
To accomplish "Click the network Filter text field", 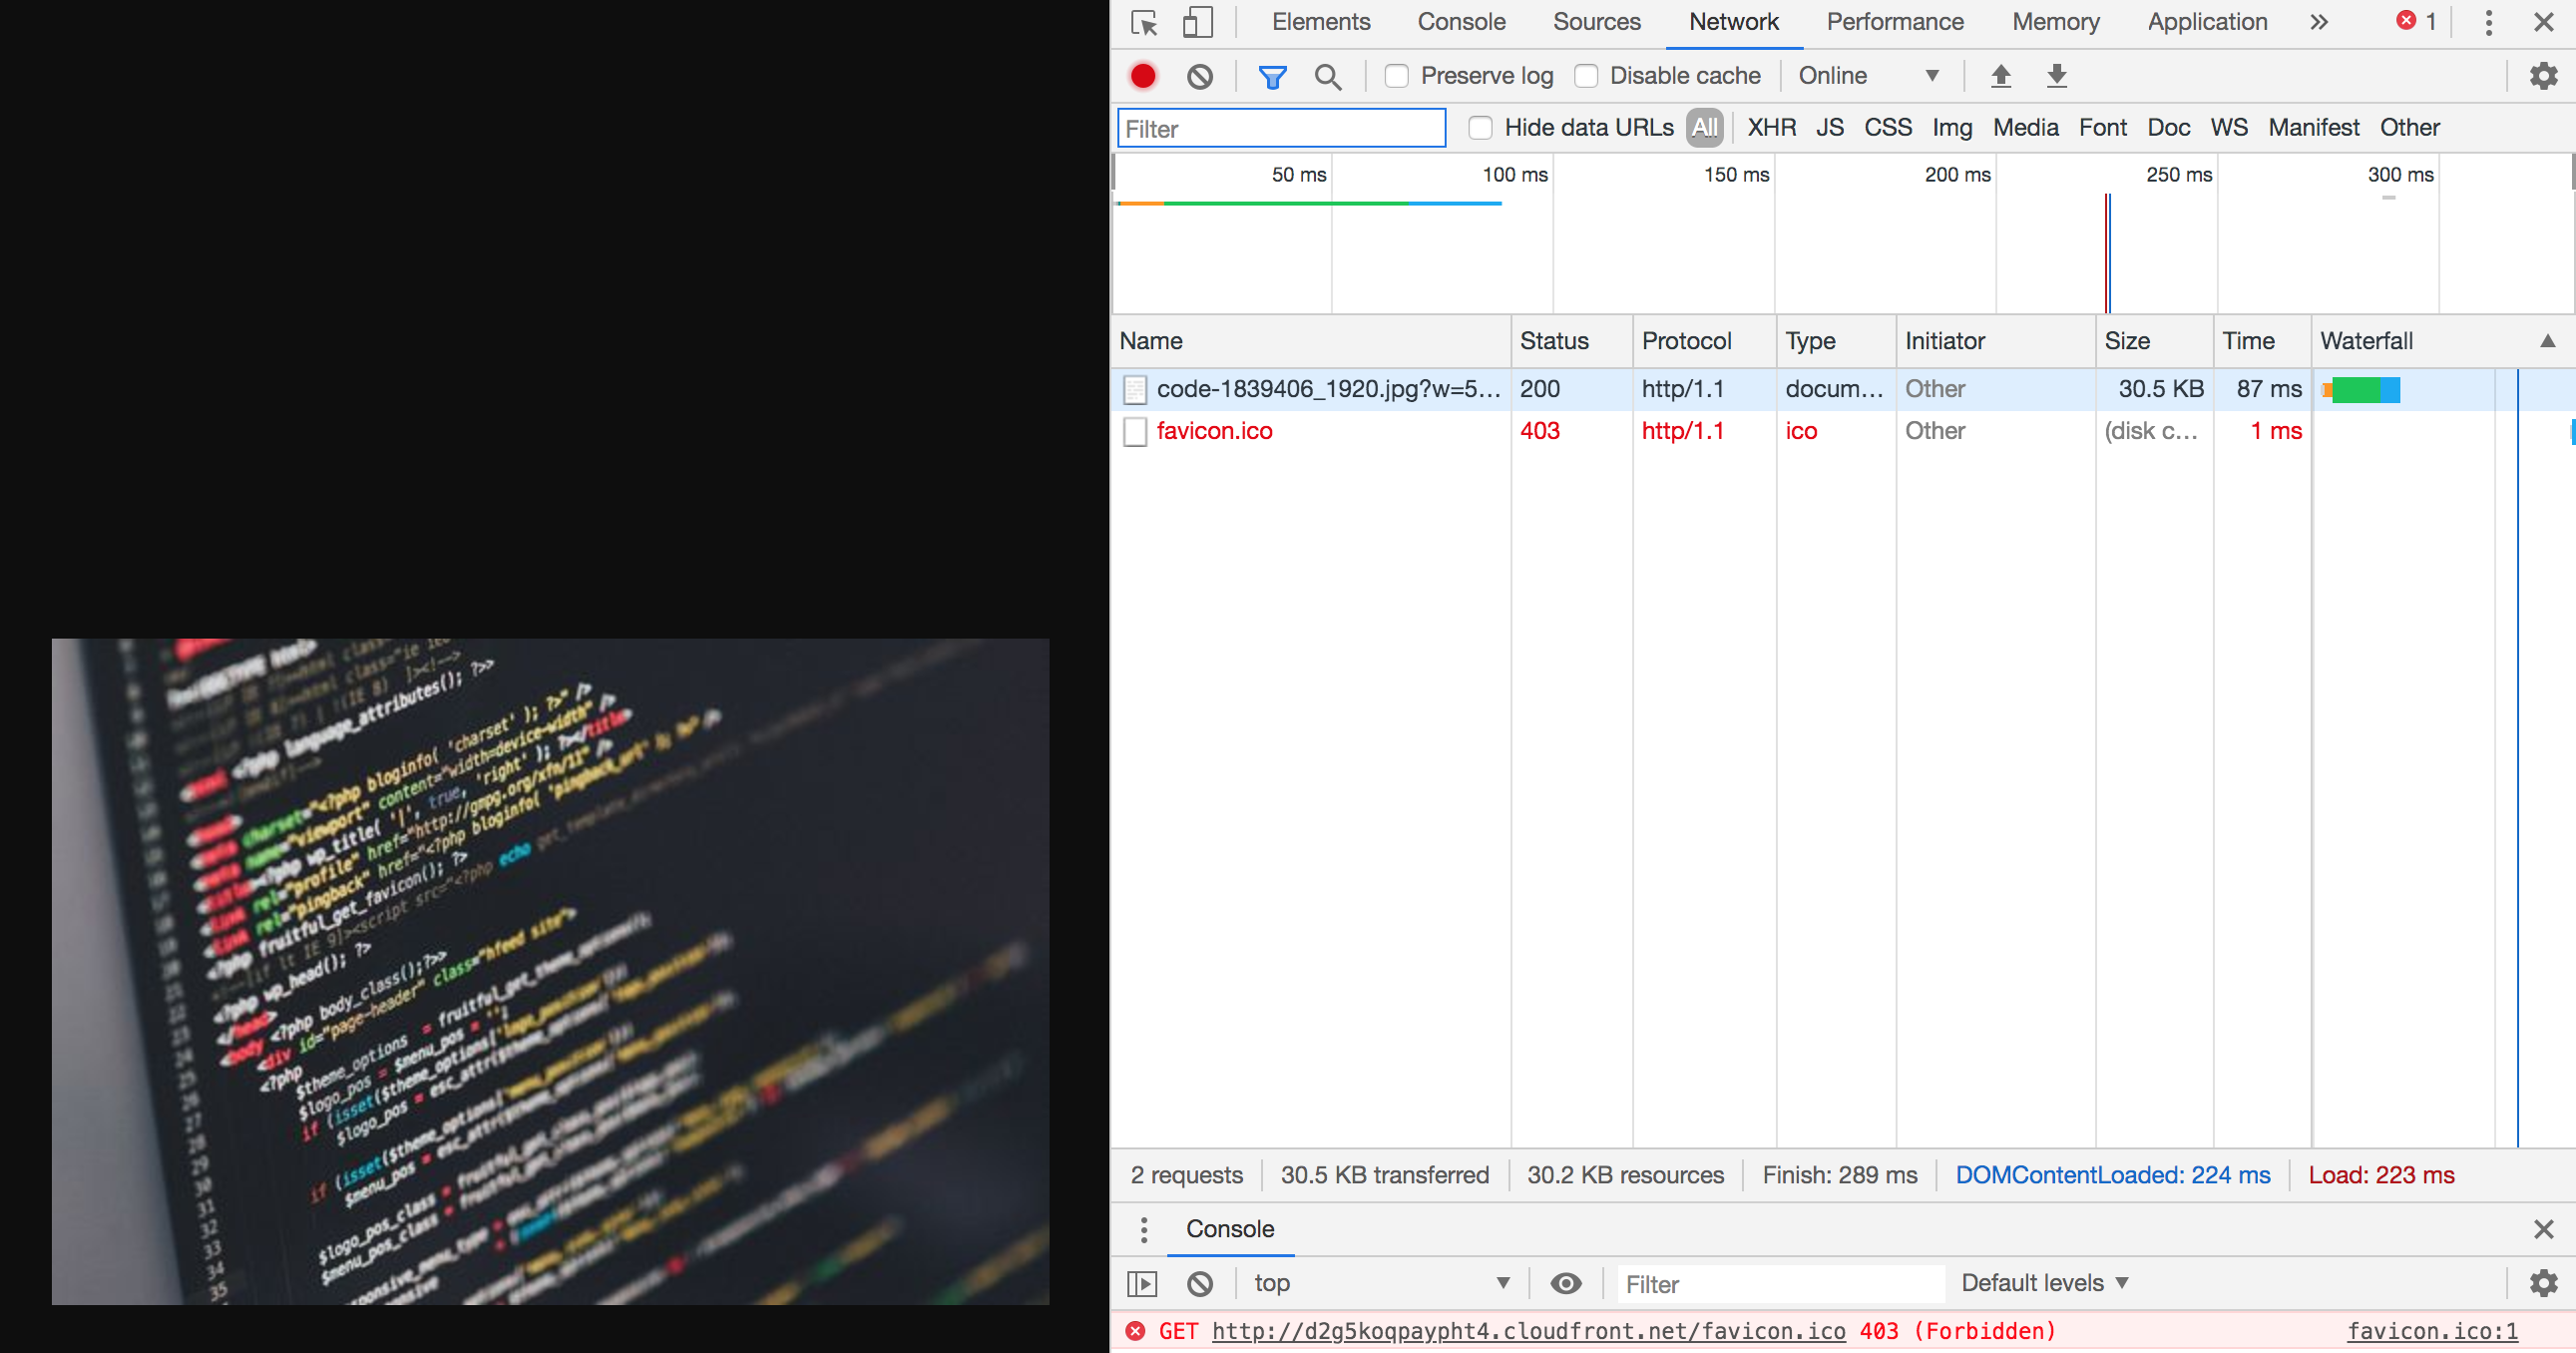I will point(1280,129).
